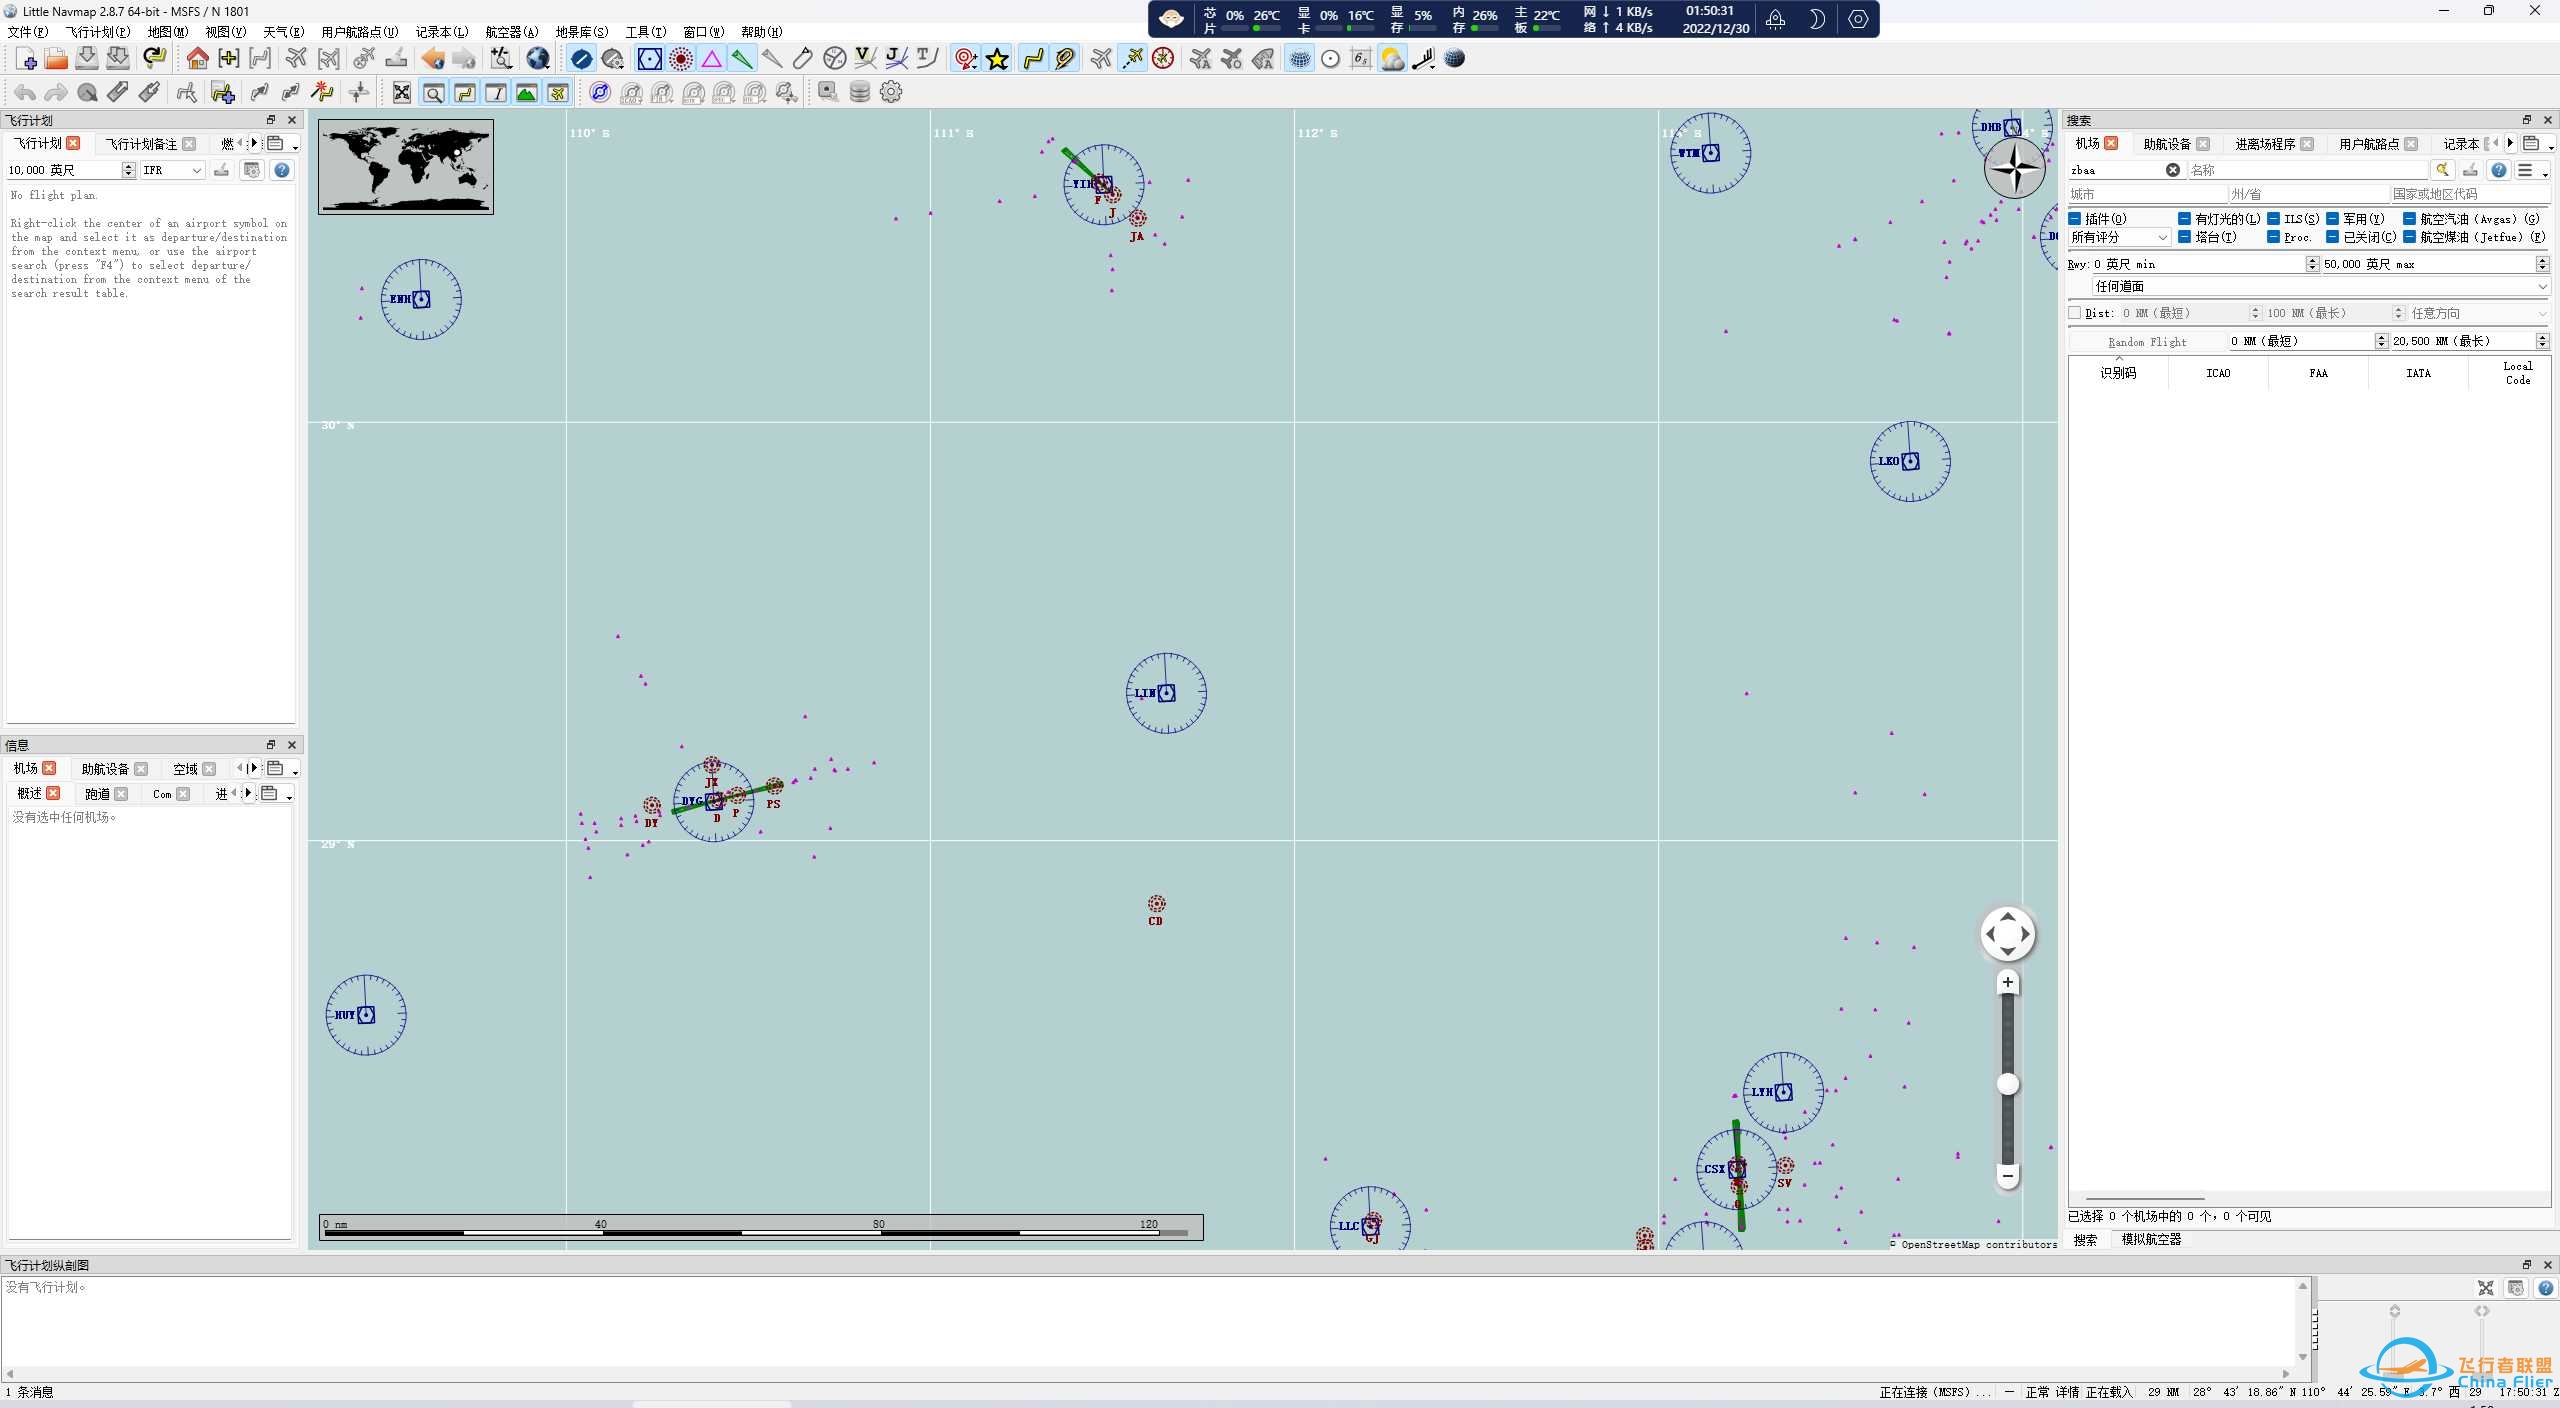Image resolution: width=2560 pixels, height=1408 pixels.
Task: Toggle the 军用(Y) checkbox
Action: (x=2333, y=219)
